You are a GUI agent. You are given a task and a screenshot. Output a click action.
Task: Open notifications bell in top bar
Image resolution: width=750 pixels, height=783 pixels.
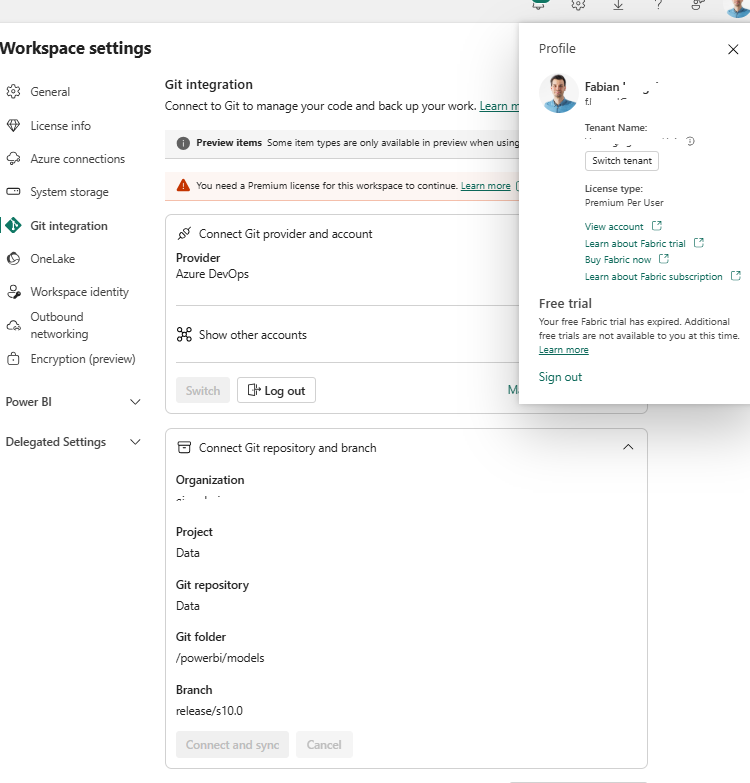click(538, 5)
